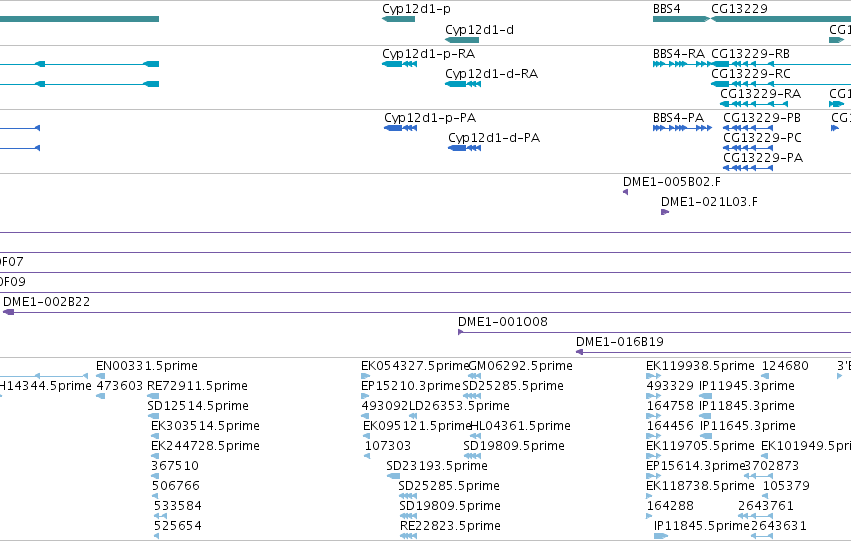Click transcript CG13229-RA label
851x541 pixels.
point(760,94)
